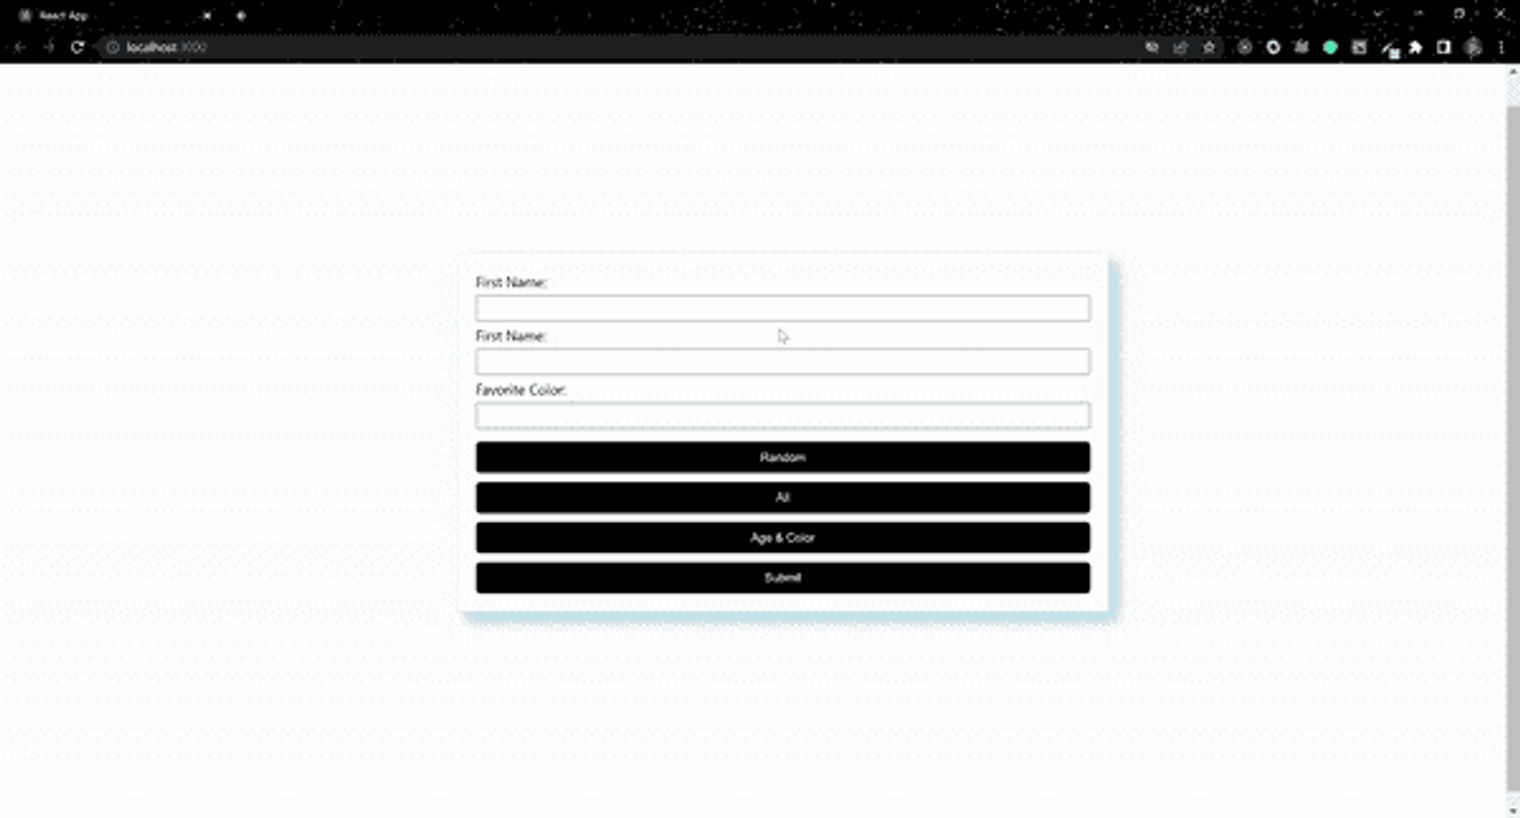Focus the top First Name input field
Screen dimensions: 1520x818
click(783, 308)
